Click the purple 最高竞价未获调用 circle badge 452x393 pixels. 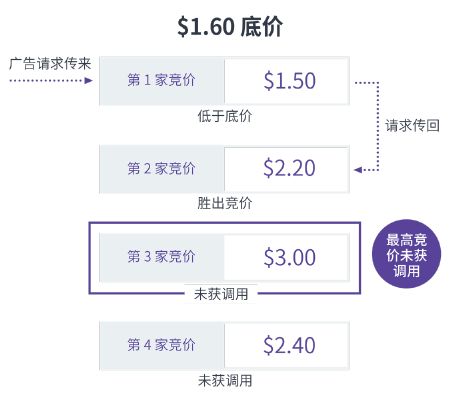pos(406,254)
